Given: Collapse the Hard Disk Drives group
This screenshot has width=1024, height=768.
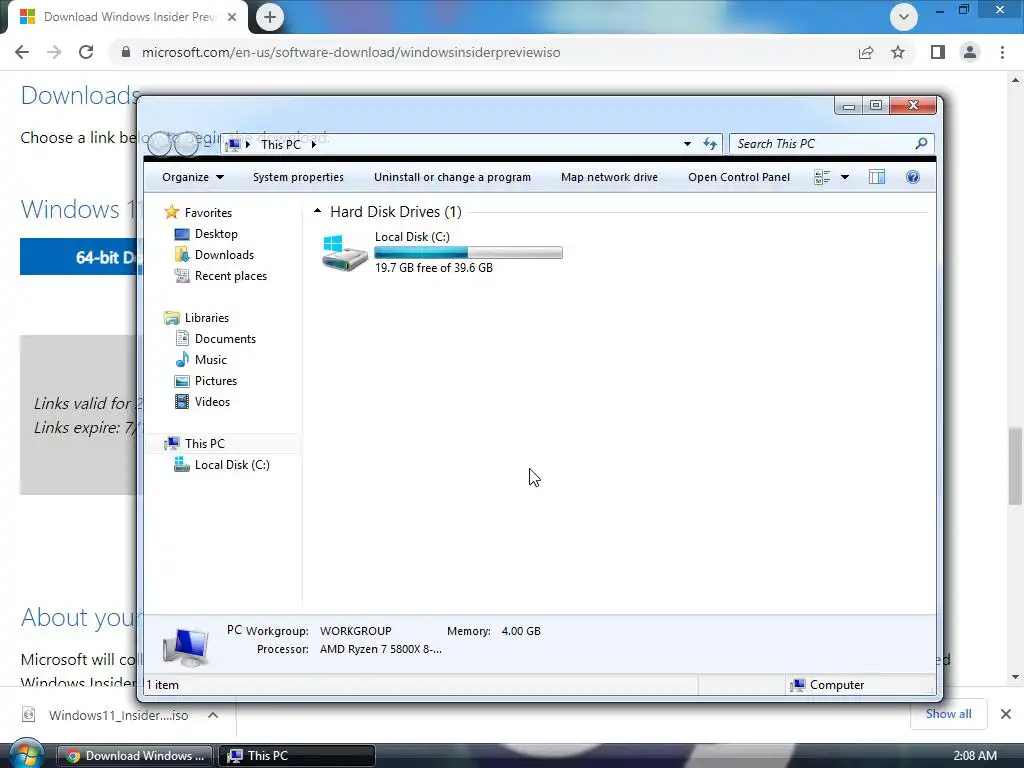Looking at the screenshot, I should 317,211.
